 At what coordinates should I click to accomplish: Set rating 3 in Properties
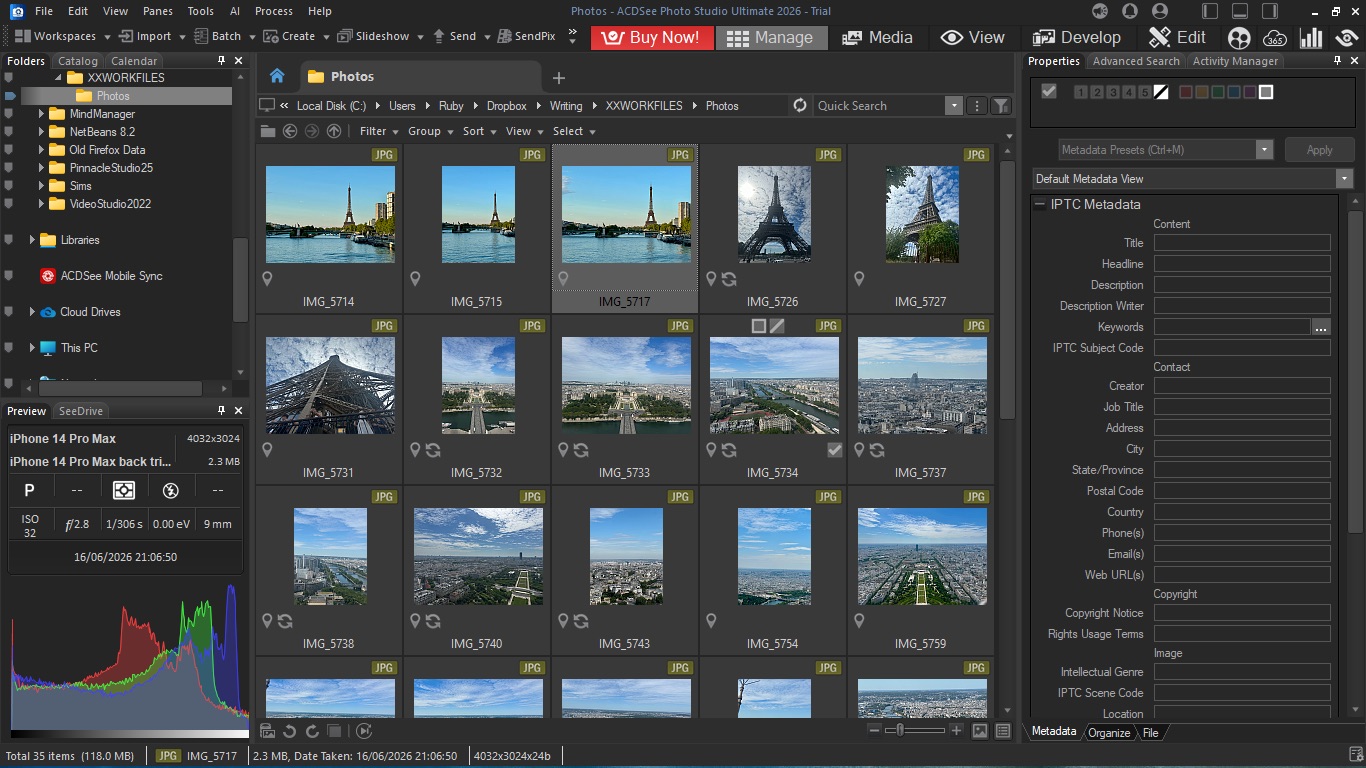pos(1113,92)
